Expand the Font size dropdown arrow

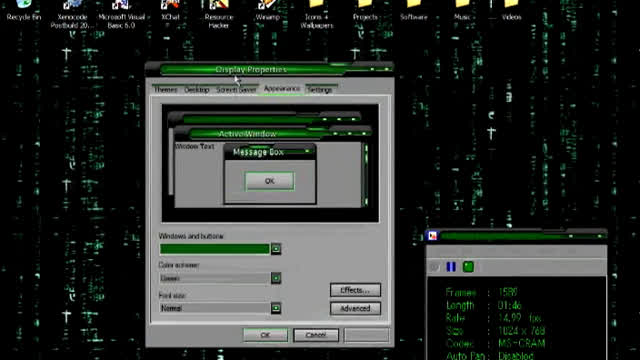[x=276, y=308]
